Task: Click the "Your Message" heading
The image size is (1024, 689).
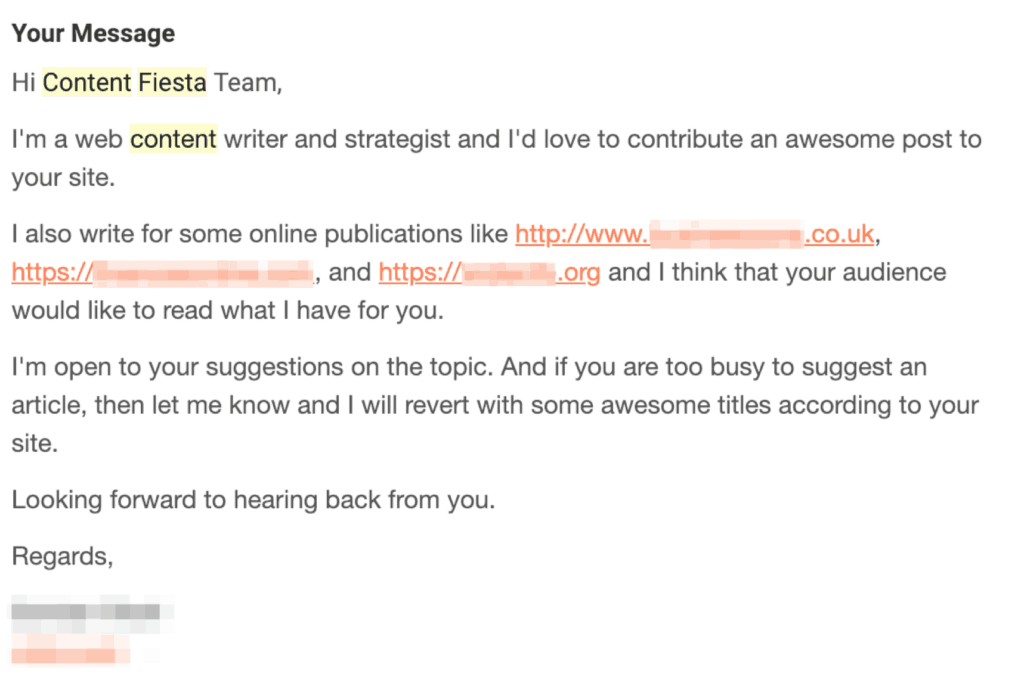Action: click(x=93, y=33)
